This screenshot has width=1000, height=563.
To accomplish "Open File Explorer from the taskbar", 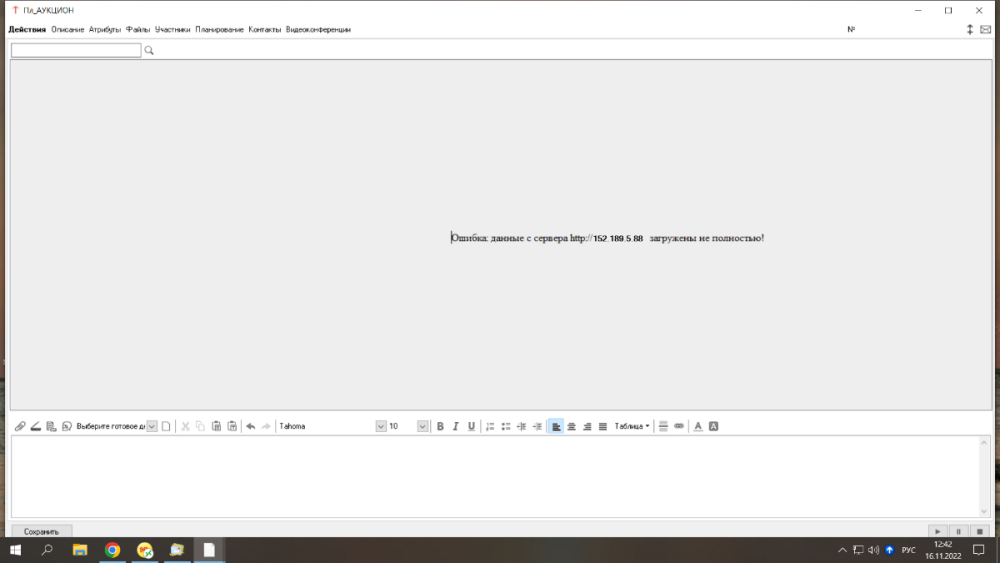I will [80, 550].
